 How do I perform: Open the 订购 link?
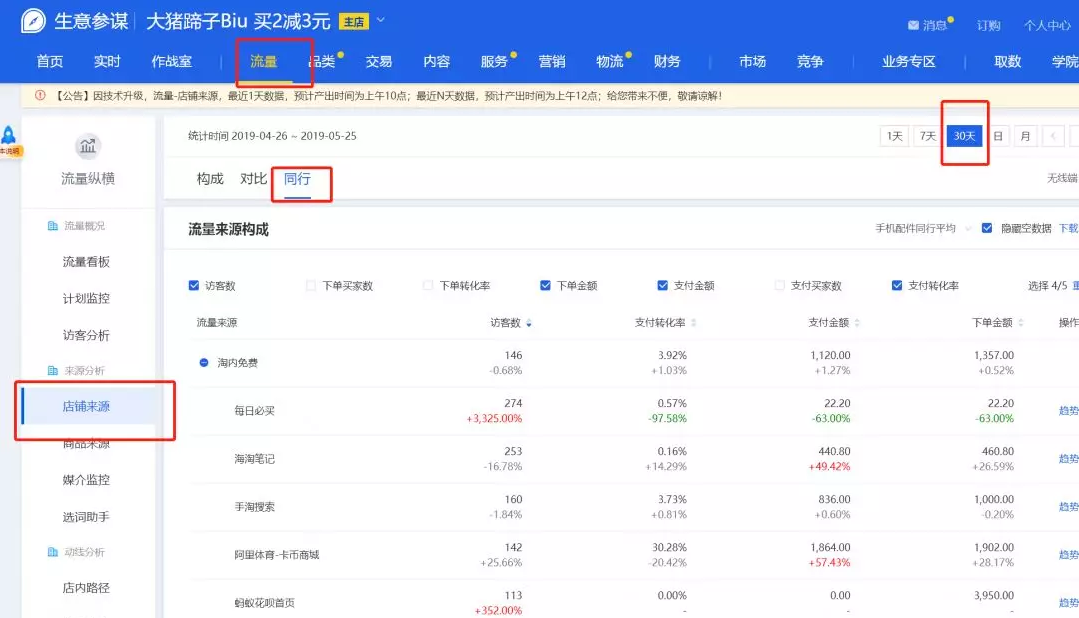[988, 25]
